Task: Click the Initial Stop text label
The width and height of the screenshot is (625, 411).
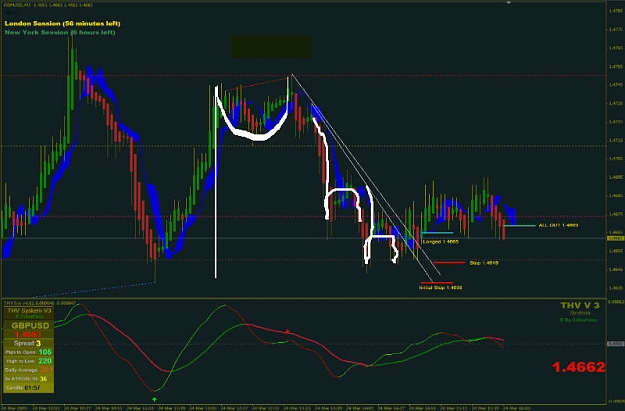Action: click(x=440, y=287)
